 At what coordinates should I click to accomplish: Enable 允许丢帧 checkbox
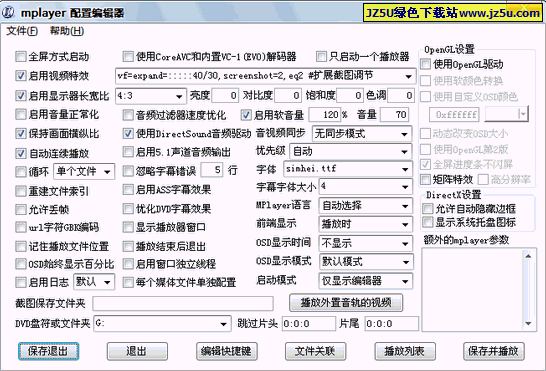coord(21,209)
